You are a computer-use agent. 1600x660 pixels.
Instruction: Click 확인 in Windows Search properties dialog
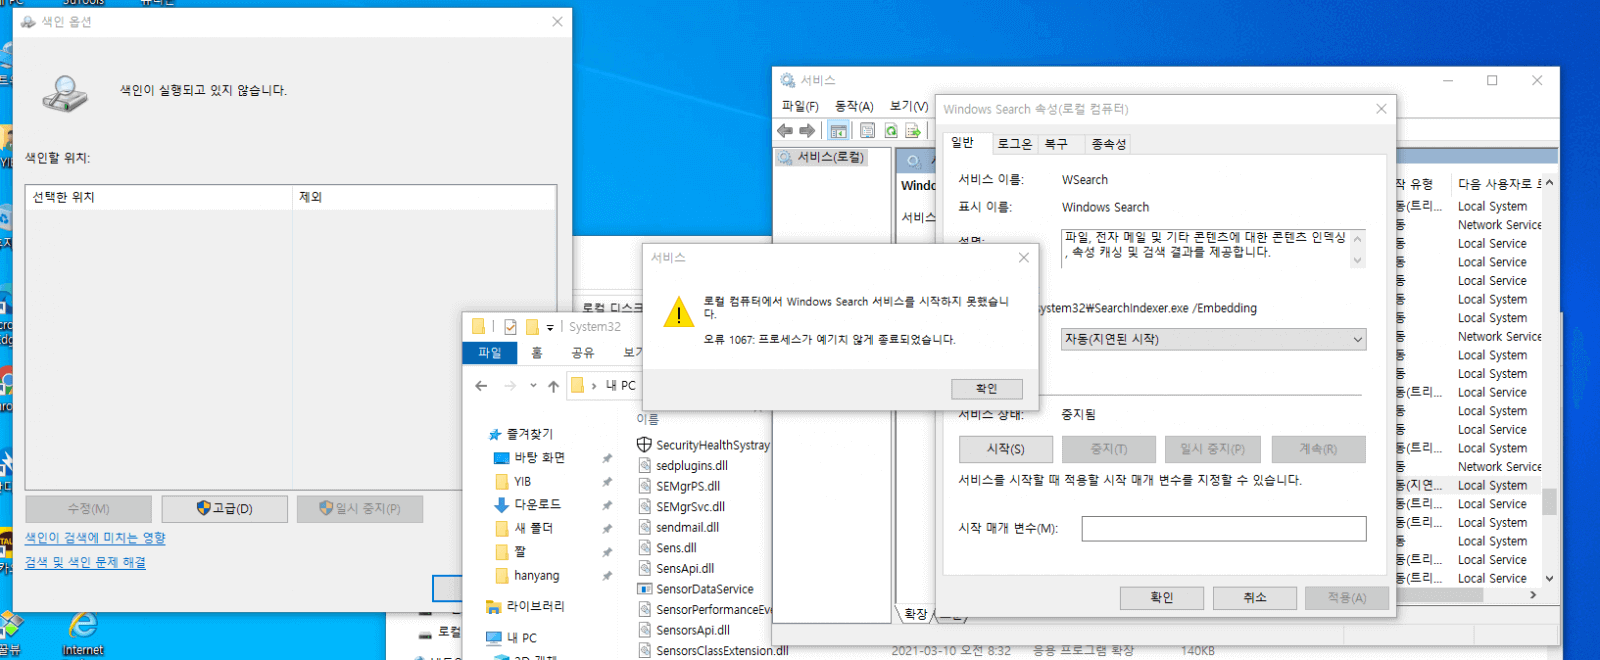click(x=1162, y=598)
